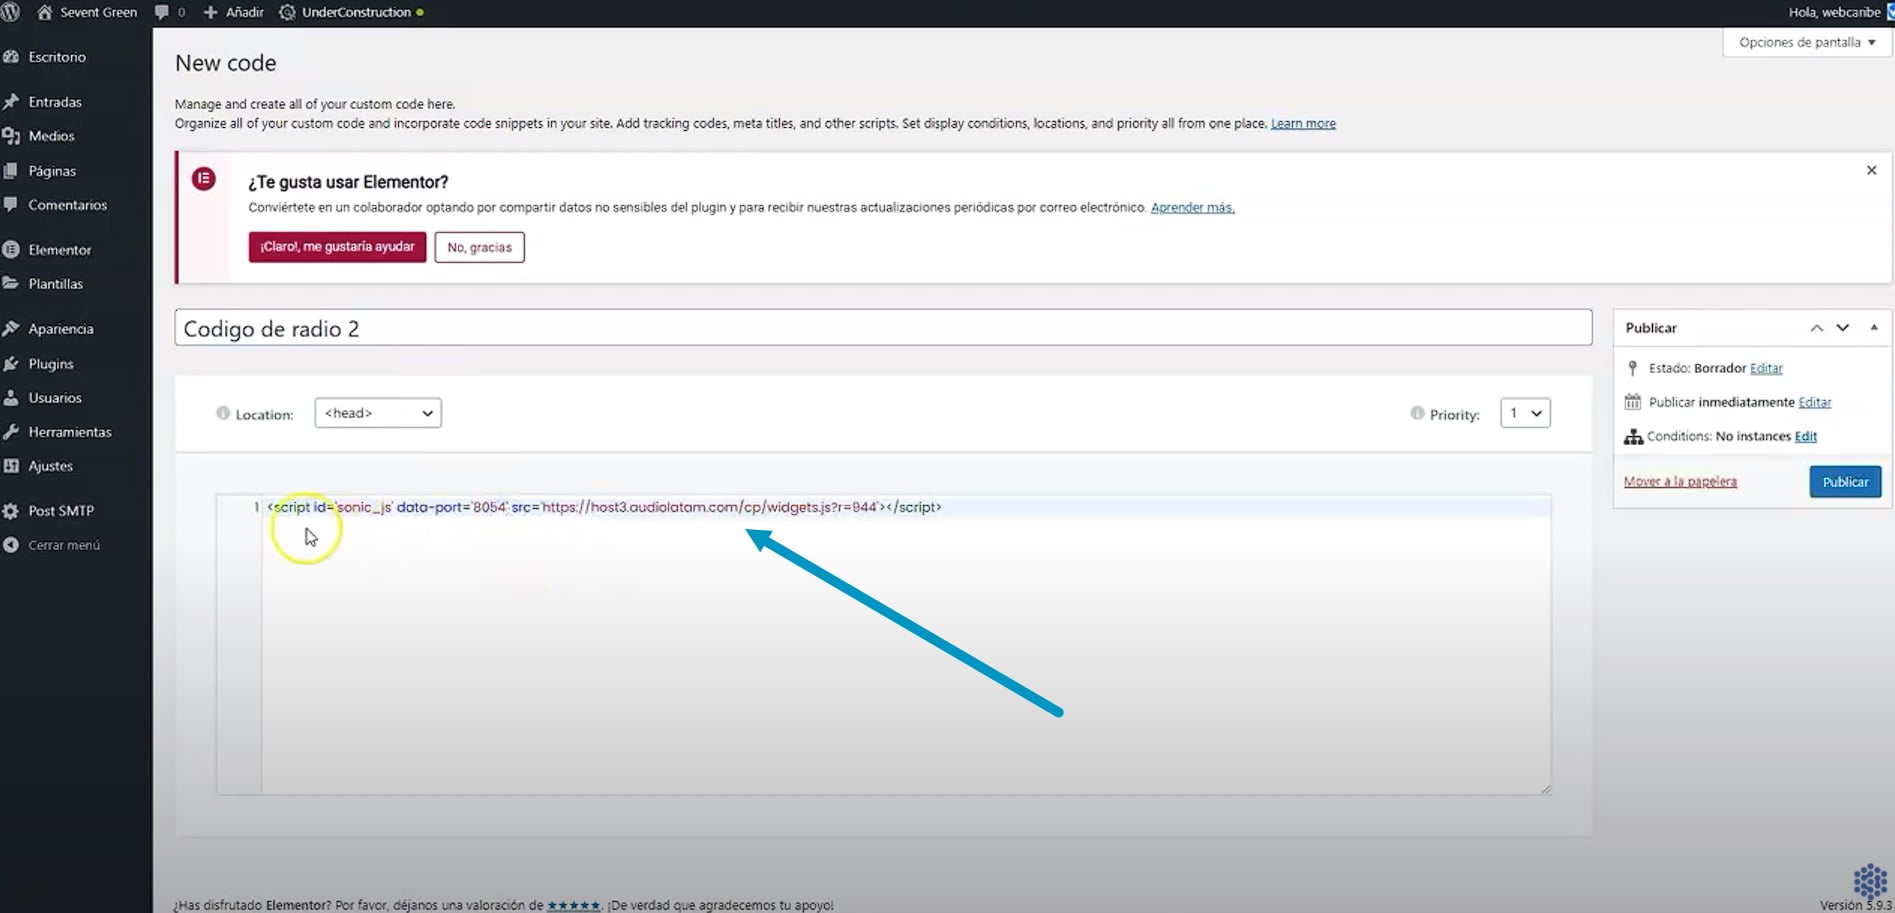Image resolution: width=1895 pixels, height=913 pixels.
Task: Open Ajustes menu
Action: 51,466
